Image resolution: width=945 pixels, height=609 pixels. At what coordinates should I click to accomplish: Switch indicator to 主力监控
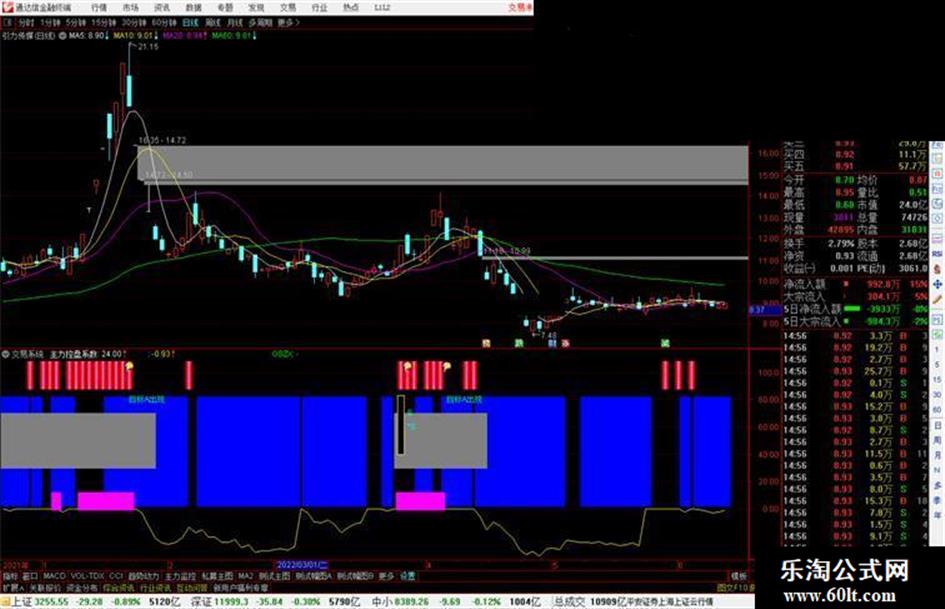coord(180,576)
